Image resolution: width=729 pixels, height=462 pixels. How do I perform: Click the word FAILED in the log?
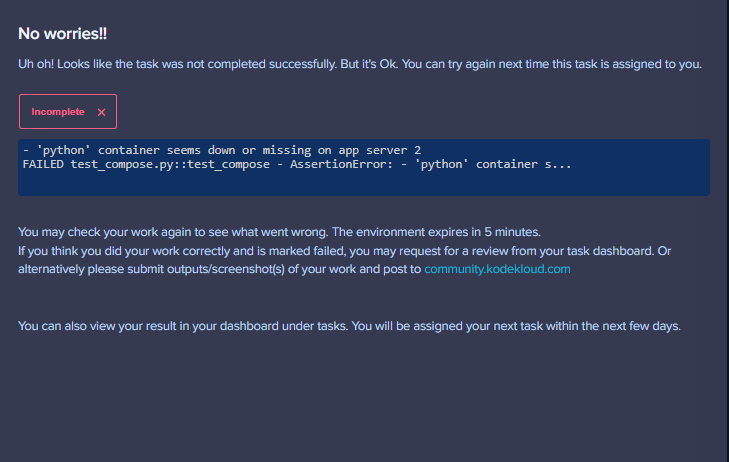pos(42,163)
